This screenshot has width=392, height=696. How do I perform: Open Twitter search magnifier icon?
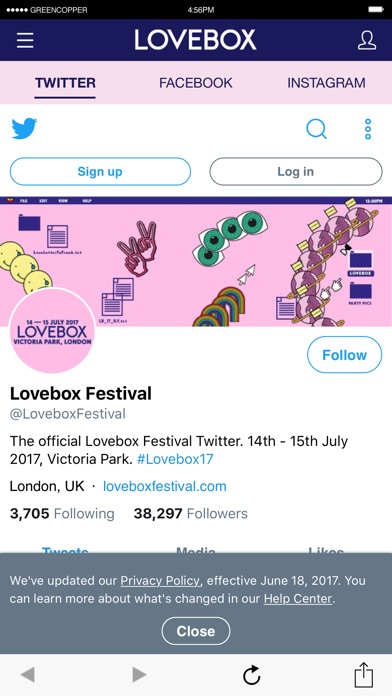coord(317,129)
